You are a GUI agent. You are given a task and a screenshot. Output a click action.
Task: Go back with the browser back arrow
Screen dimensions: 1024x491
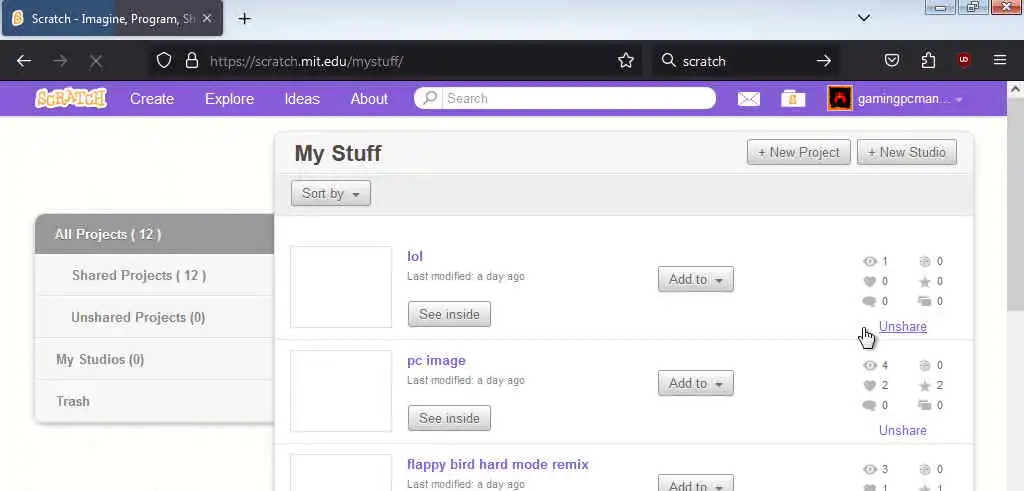24,61
